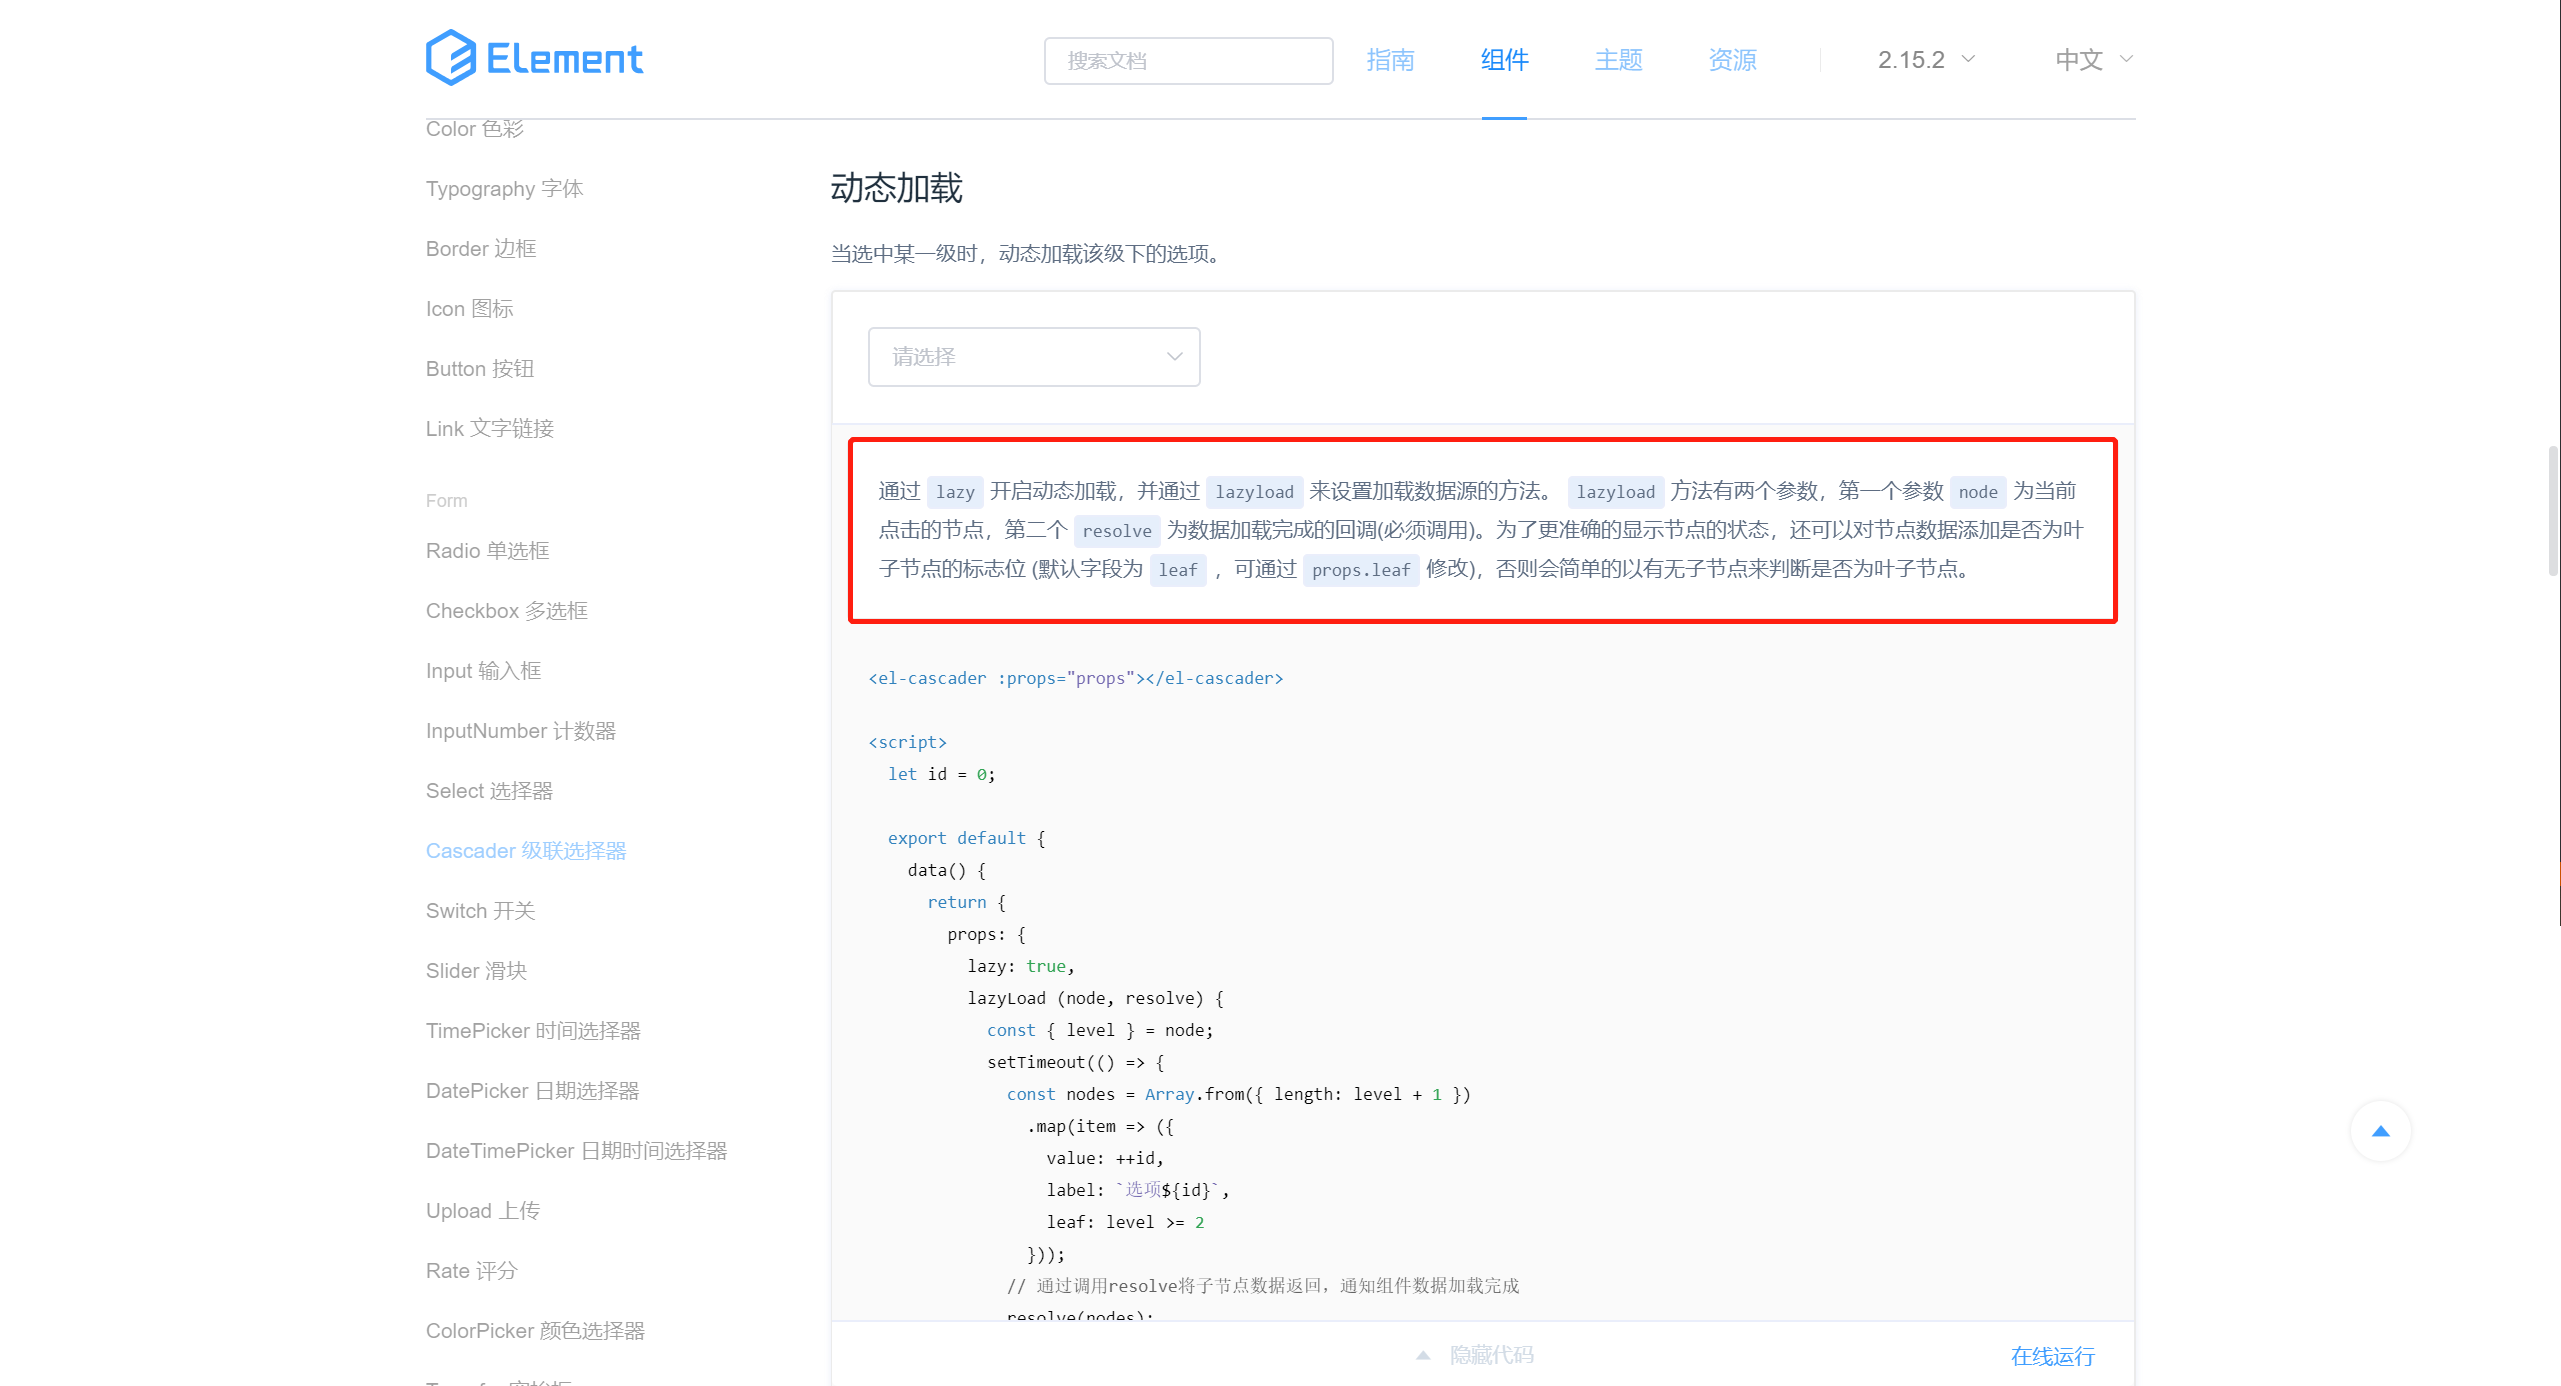Click the 在线运行 link
This screenshot has height=1386, width=2561.
(2052, 1356)
